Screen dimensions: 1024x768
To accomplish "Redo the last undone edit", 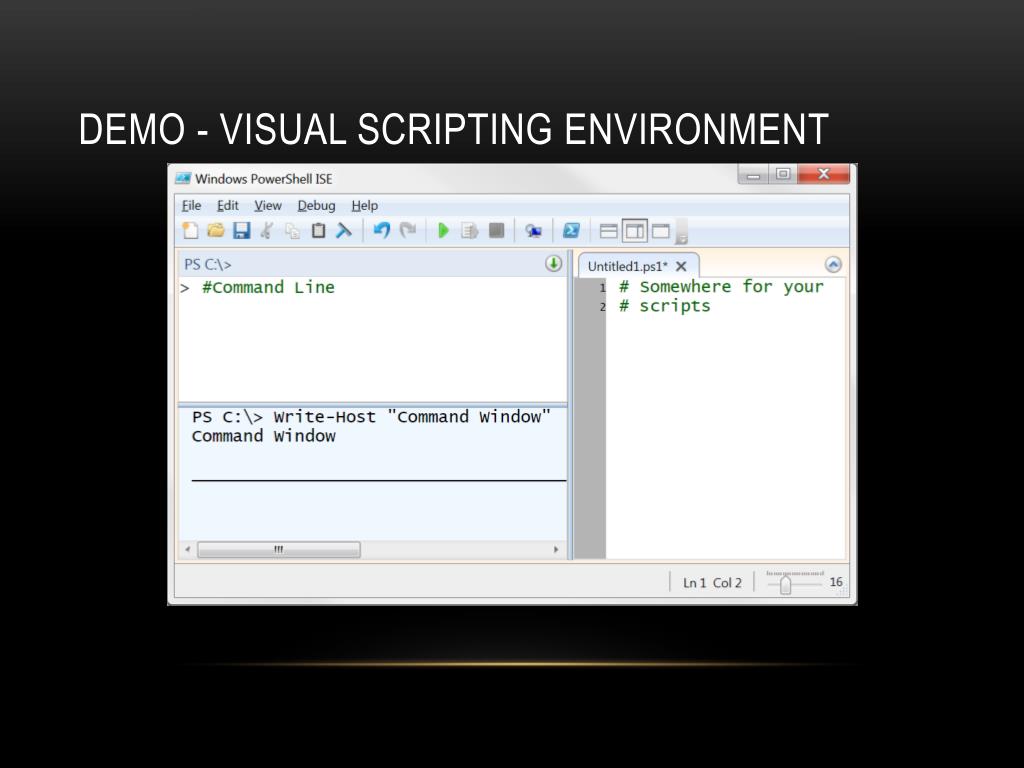I will pos(408,231).
